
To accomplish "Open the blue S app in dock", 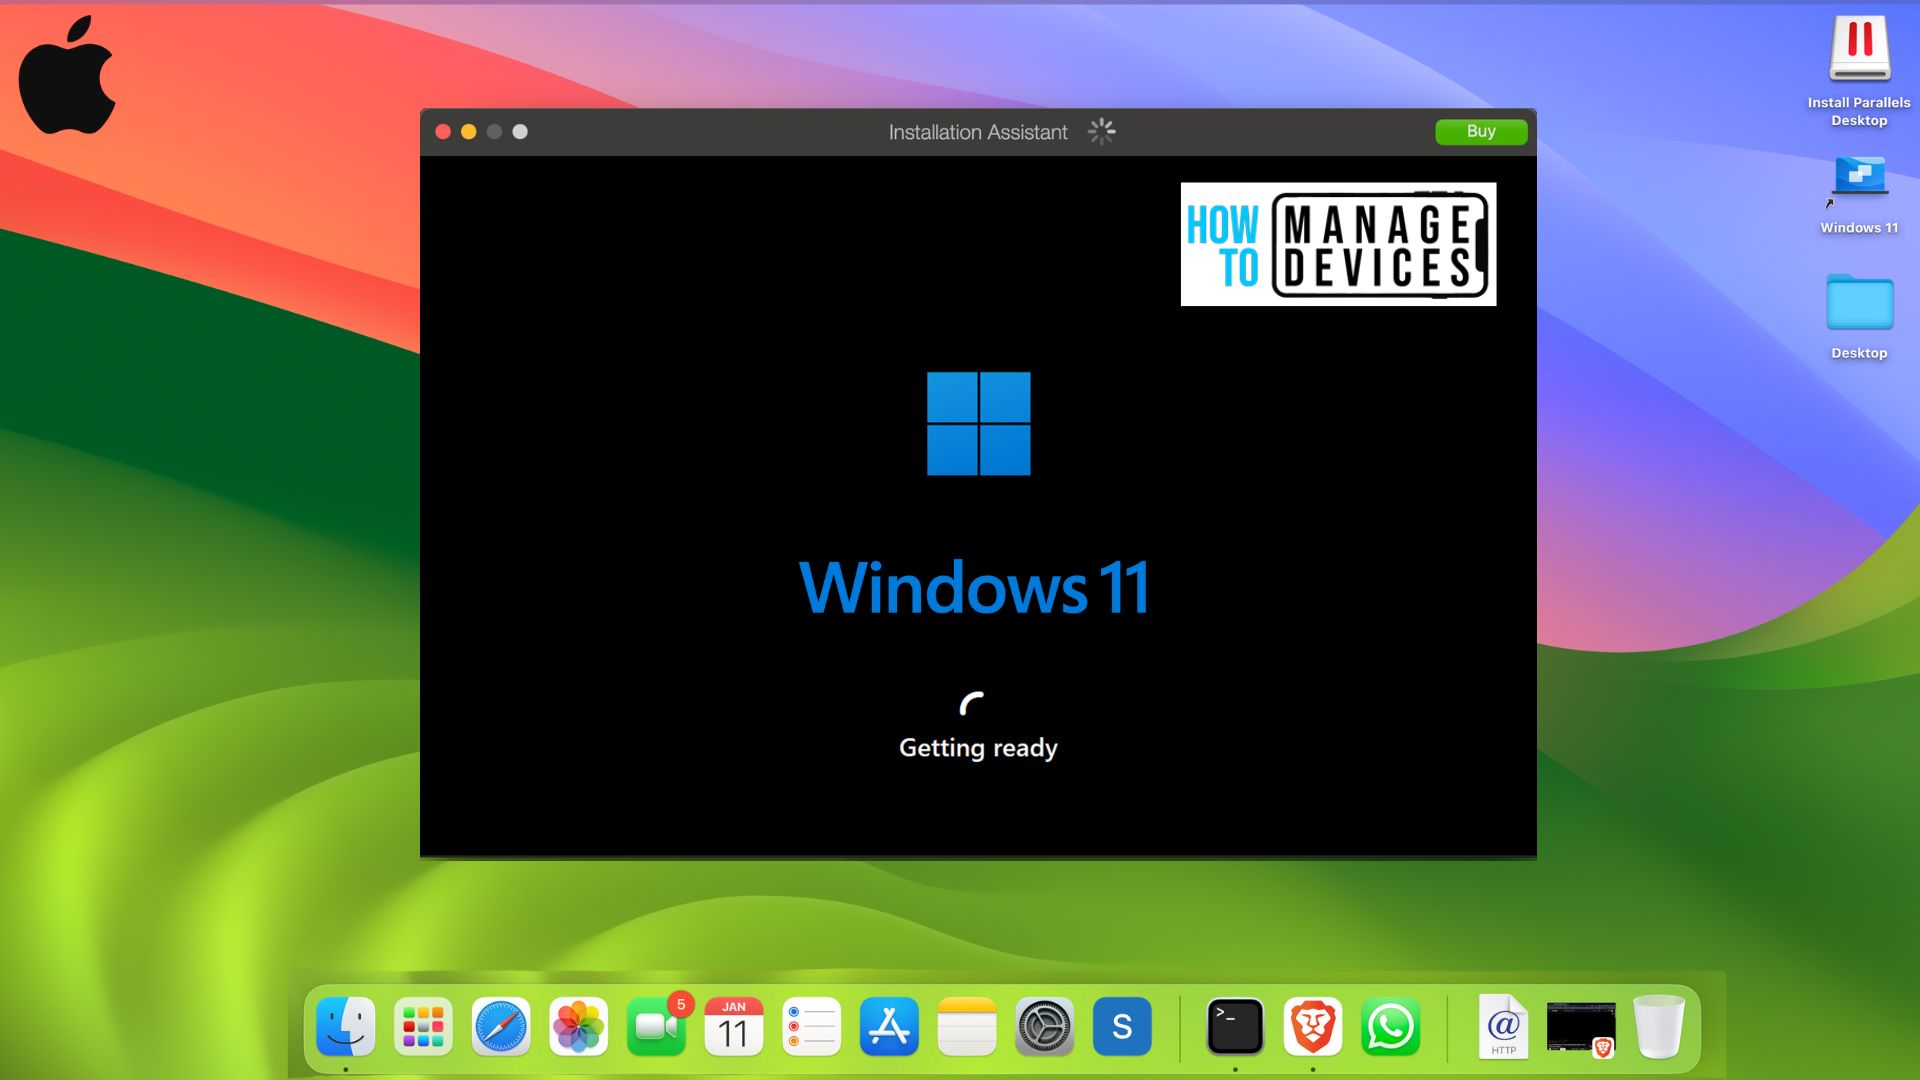I will 1122,1027.
